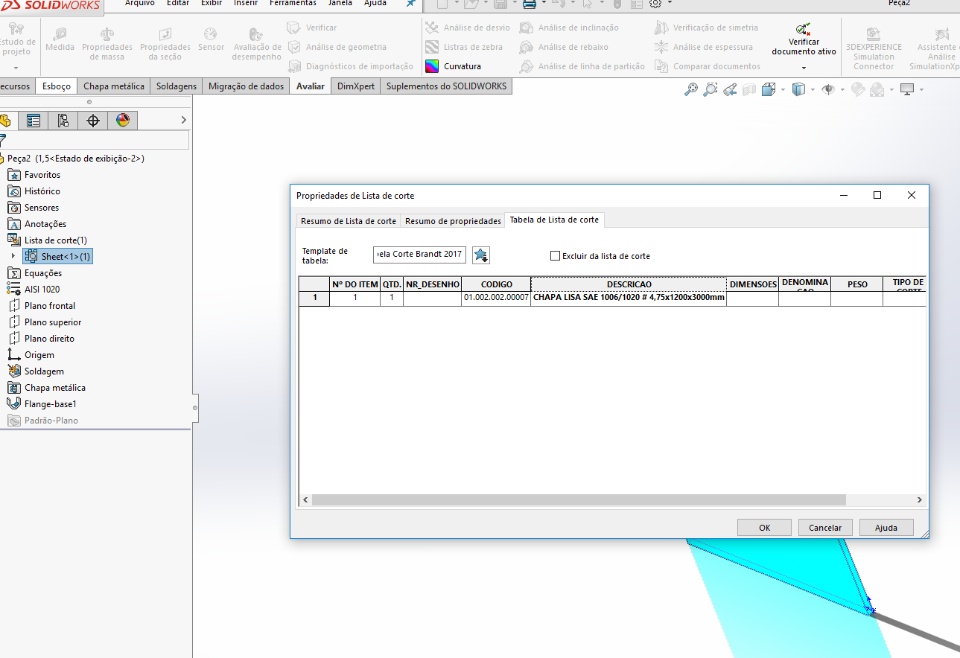Click the CODIGO cell 01.002.002.00007

[496, 297]
